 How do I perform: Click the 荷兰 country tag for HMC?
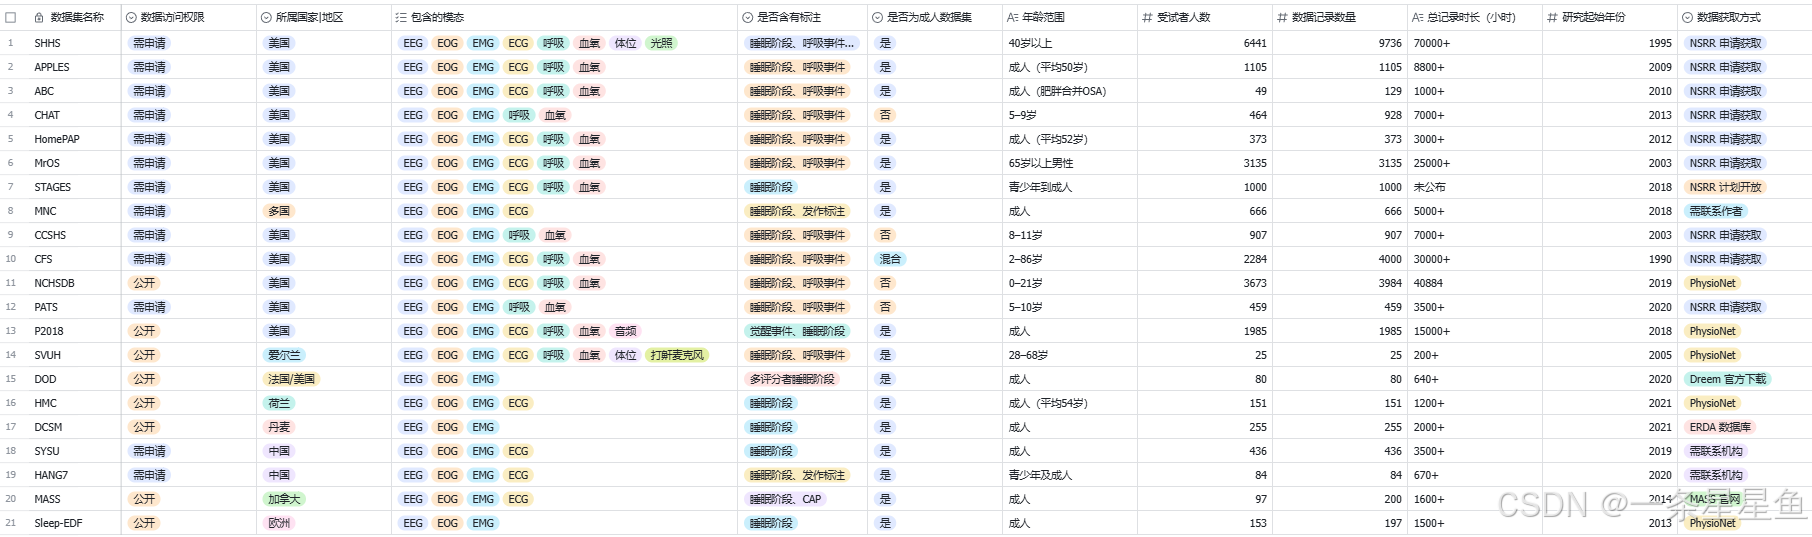pos(279,403)
